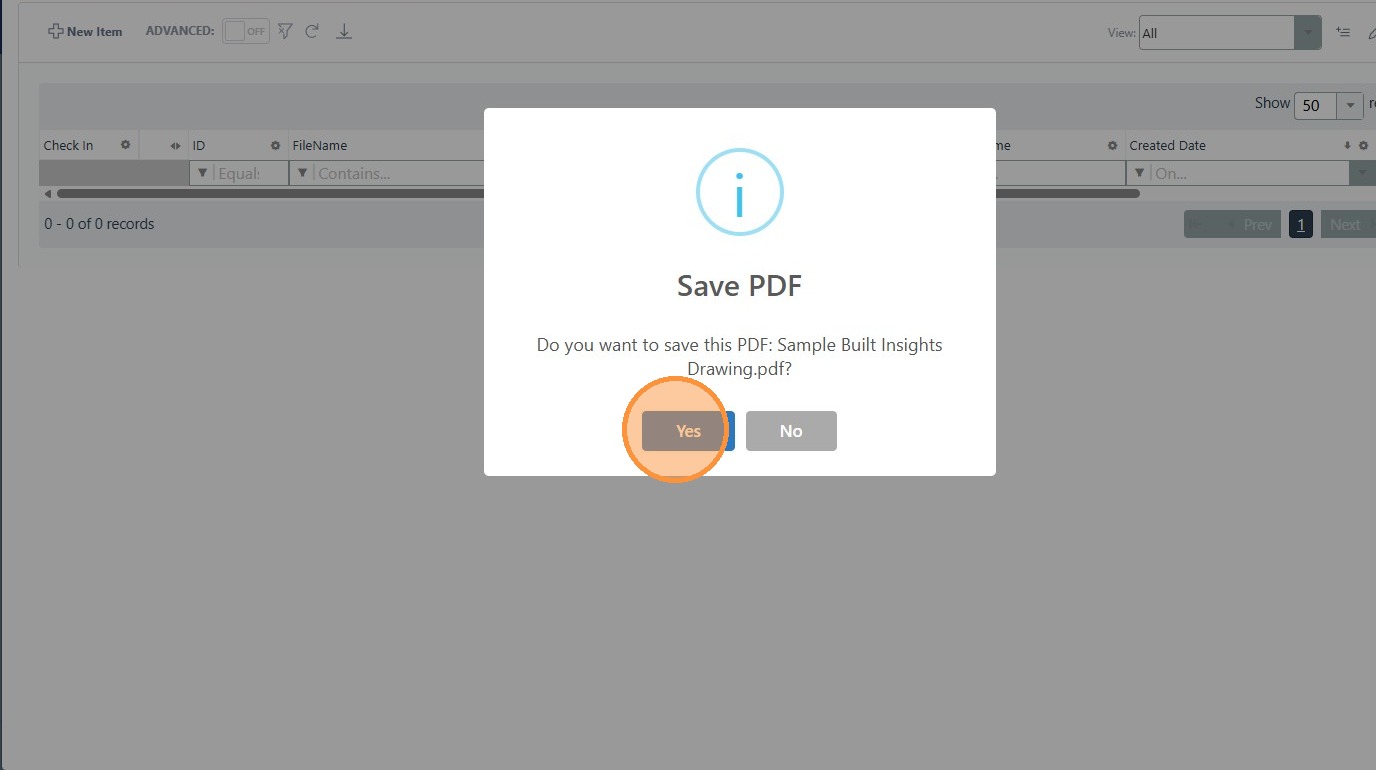This screenshot has width=1376, height=770.
Task: Open the FileName filter operator funnel
Action: [x=302, y=173]
